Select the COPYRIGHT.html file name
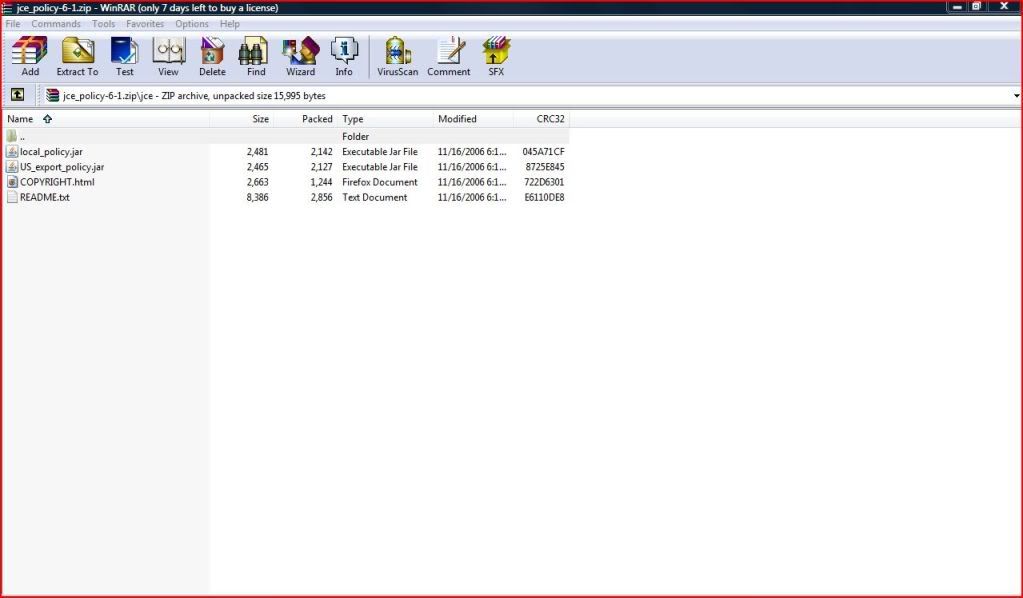Viewport: 1023px width, 598px height. coord(57,182)
